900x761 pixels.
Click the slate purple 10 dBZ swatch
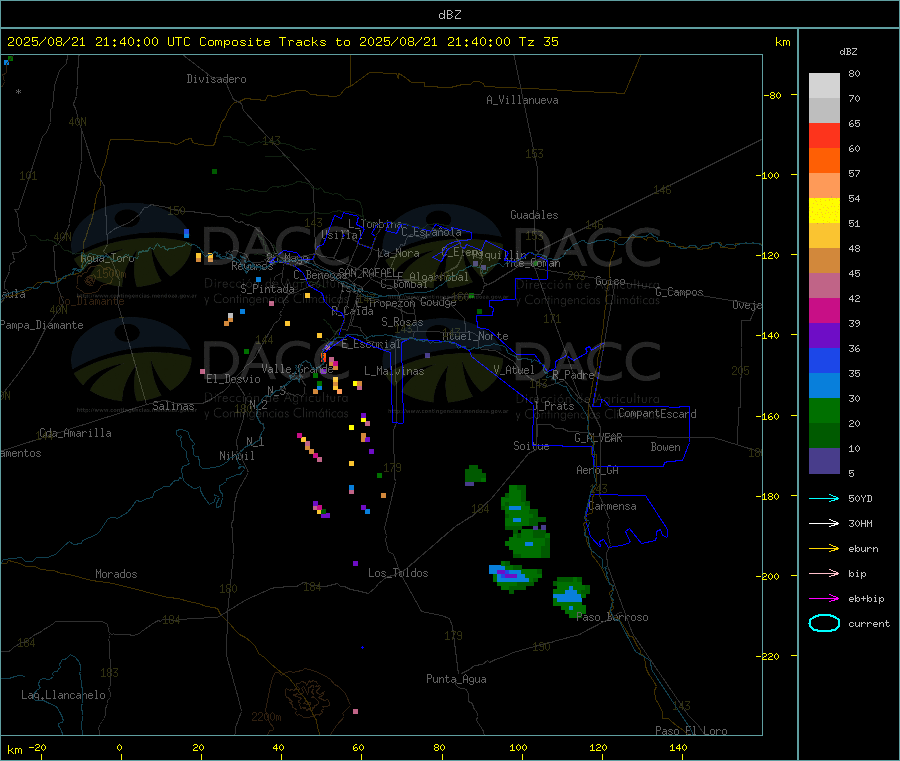click(x=824, y=460)
